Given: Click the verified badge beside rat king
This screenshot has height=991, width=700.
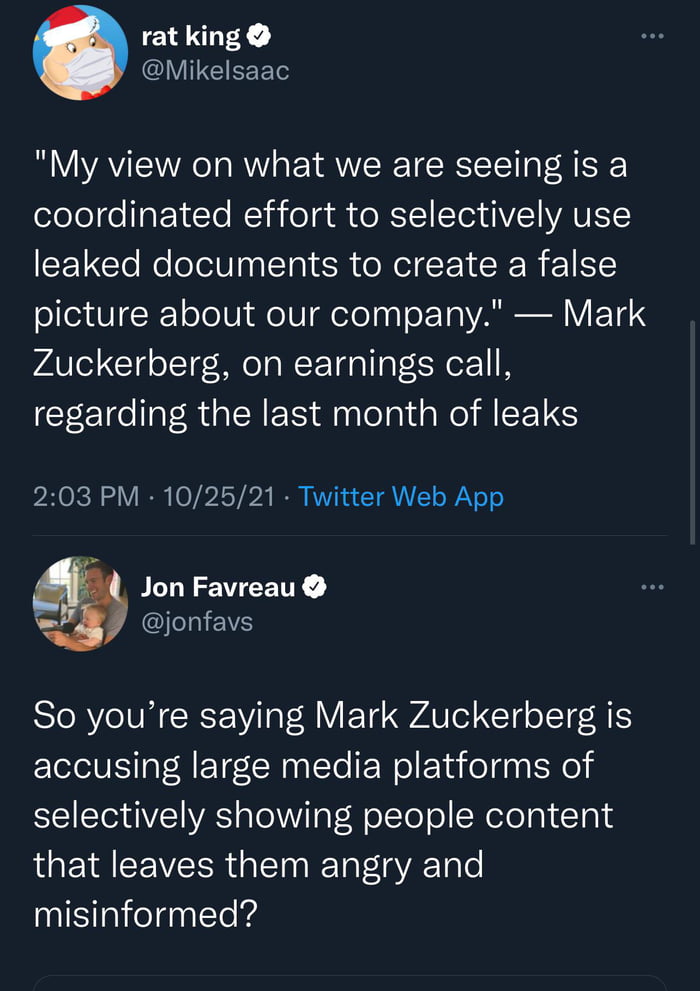Looking at the screenshot, I should (x=259, y=37).
